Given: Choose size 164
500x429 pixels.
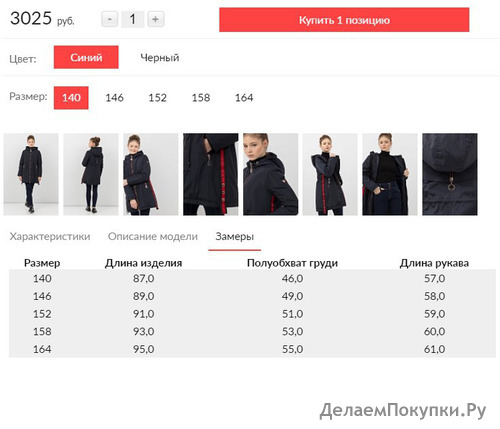Looking at the screenshot, I should coord(244,98).
